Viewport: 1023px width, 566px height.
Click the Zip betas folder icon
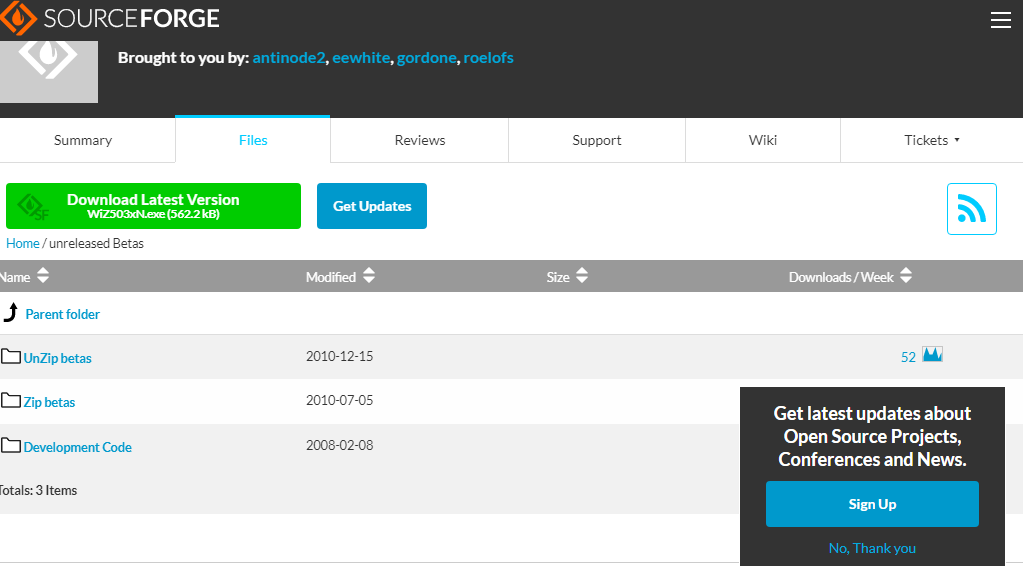click(10, 400)
